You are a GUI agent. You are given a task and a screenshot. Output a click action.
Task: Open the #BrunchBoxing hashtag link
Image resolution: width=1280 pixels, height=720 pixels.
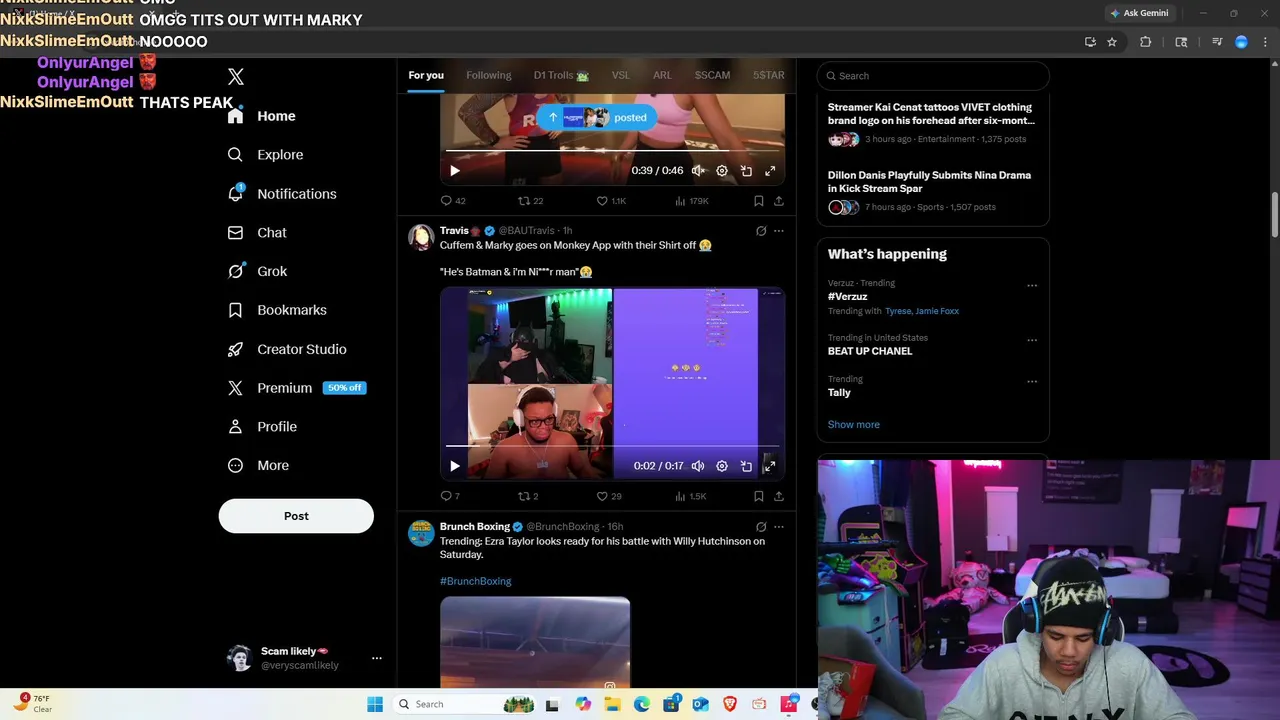pos(476,581)
